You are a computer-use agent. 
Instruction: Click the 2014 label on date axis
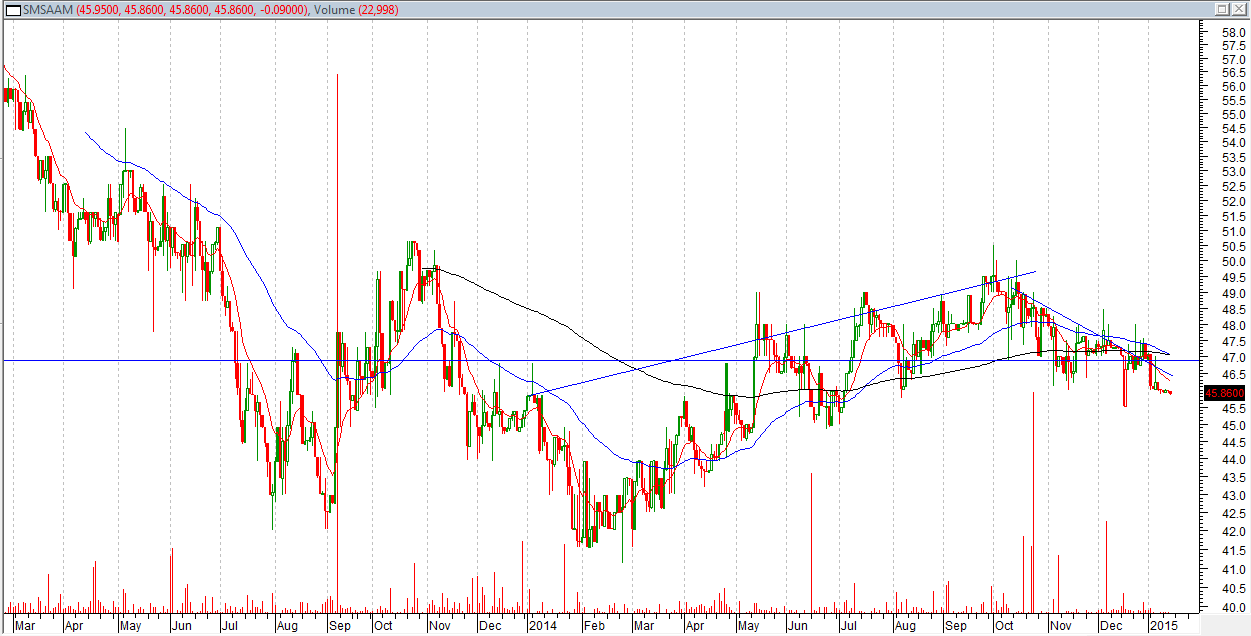(x=545, y=627)
